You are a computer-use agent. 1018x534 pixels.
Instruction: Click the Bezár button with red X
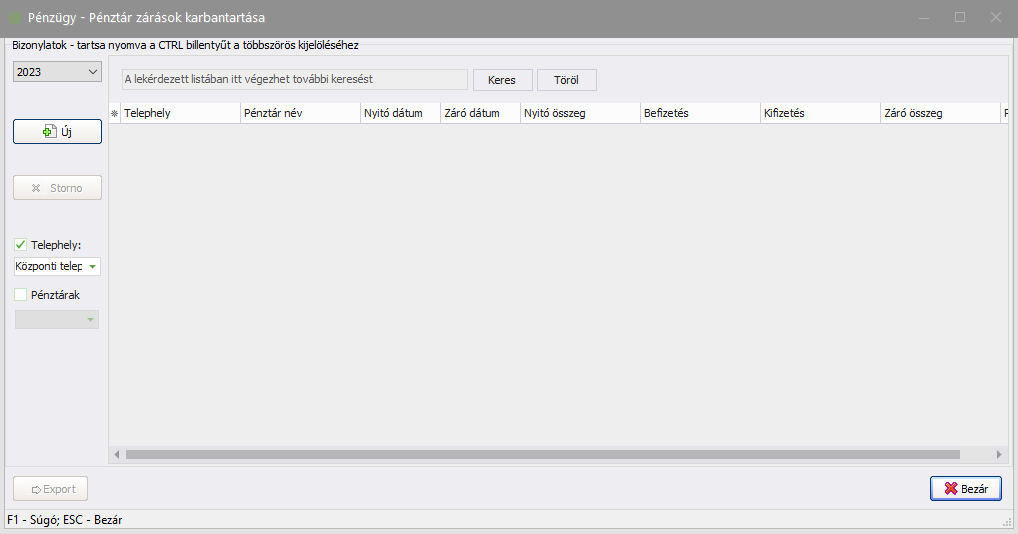click(965, 489)
